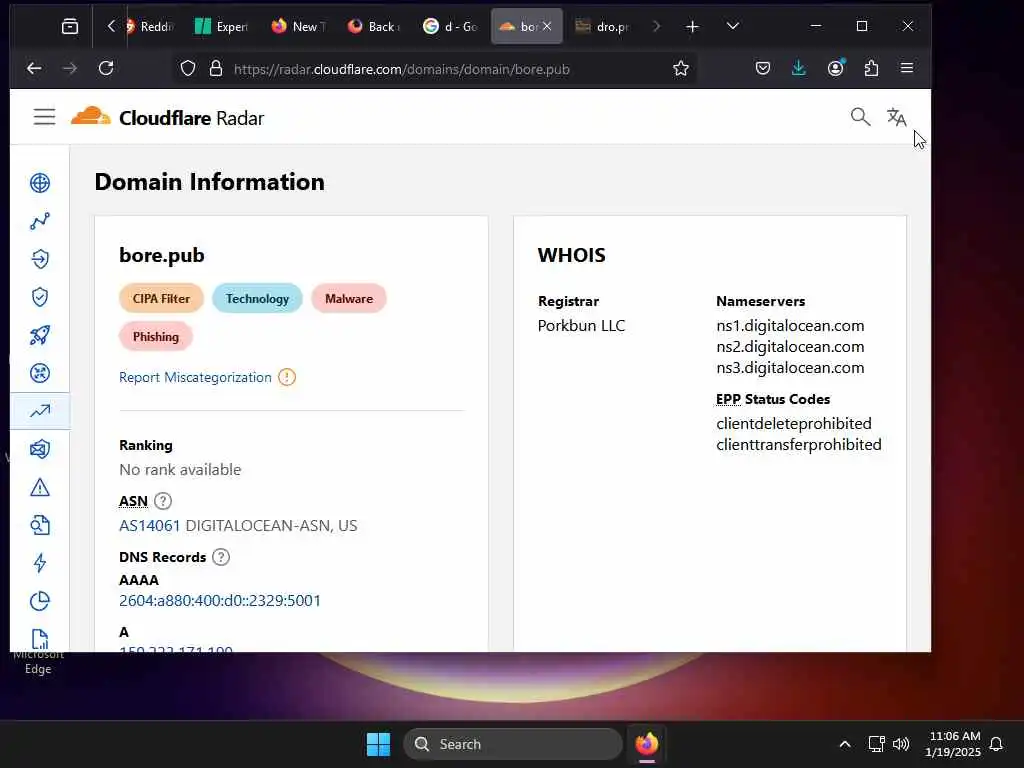This screenshot has width=1024, height=768.
Task: Save the page to Pocket
Action: [762, 68]
